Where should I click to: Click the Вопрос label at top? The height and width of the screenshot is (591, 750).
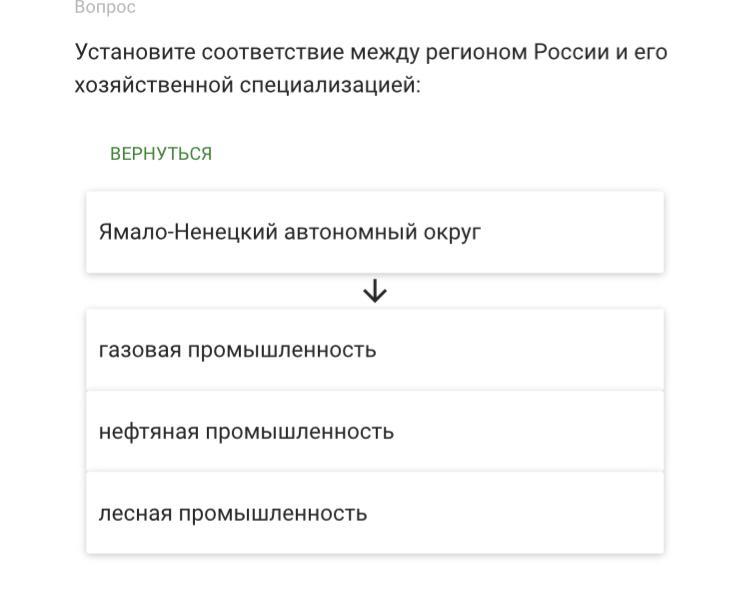[x=105, y=8]
